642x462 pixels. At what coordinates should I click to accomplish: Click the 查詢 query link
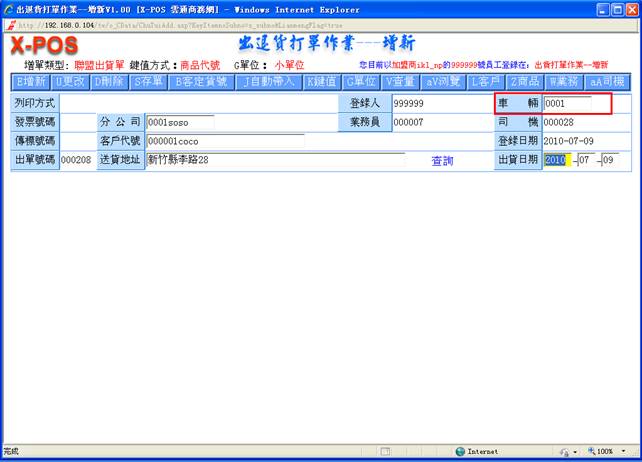pos(442,160)
